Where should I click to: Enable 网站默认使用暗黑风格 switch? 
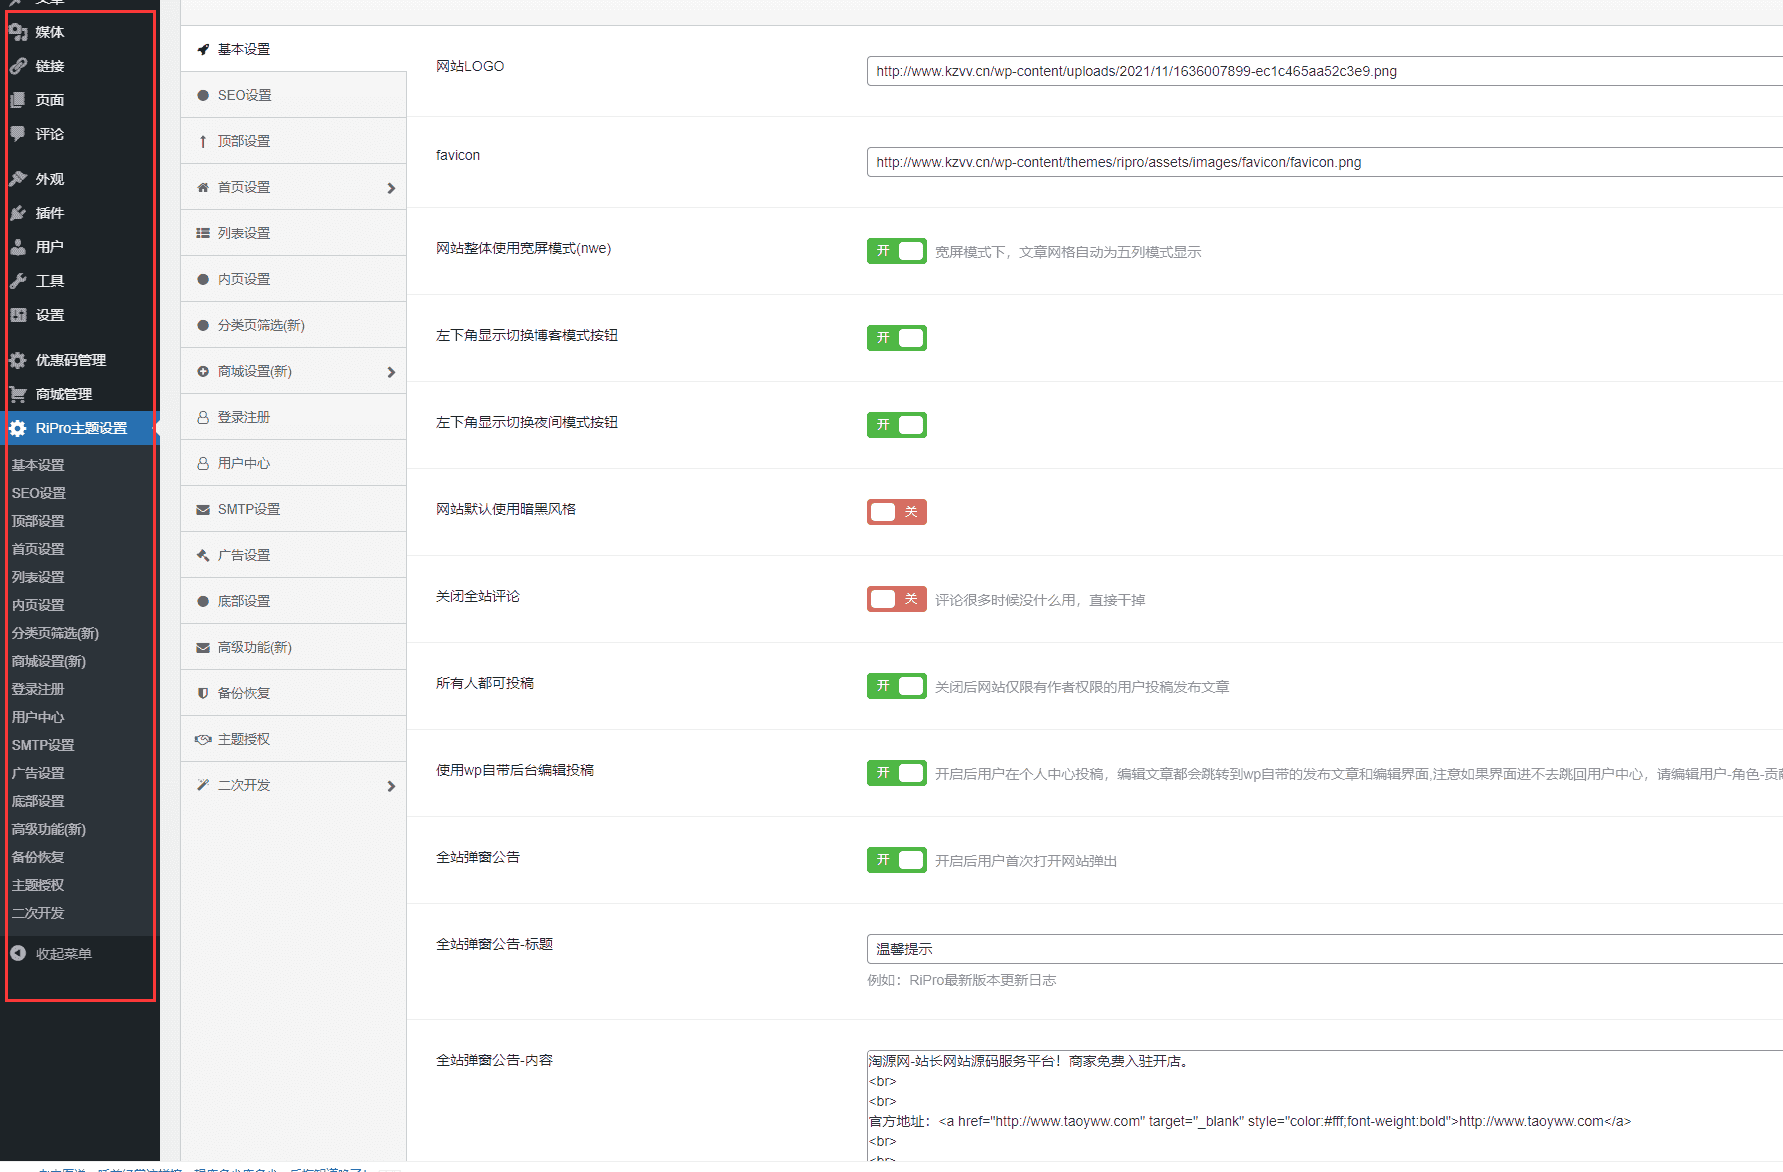[897, 512]
